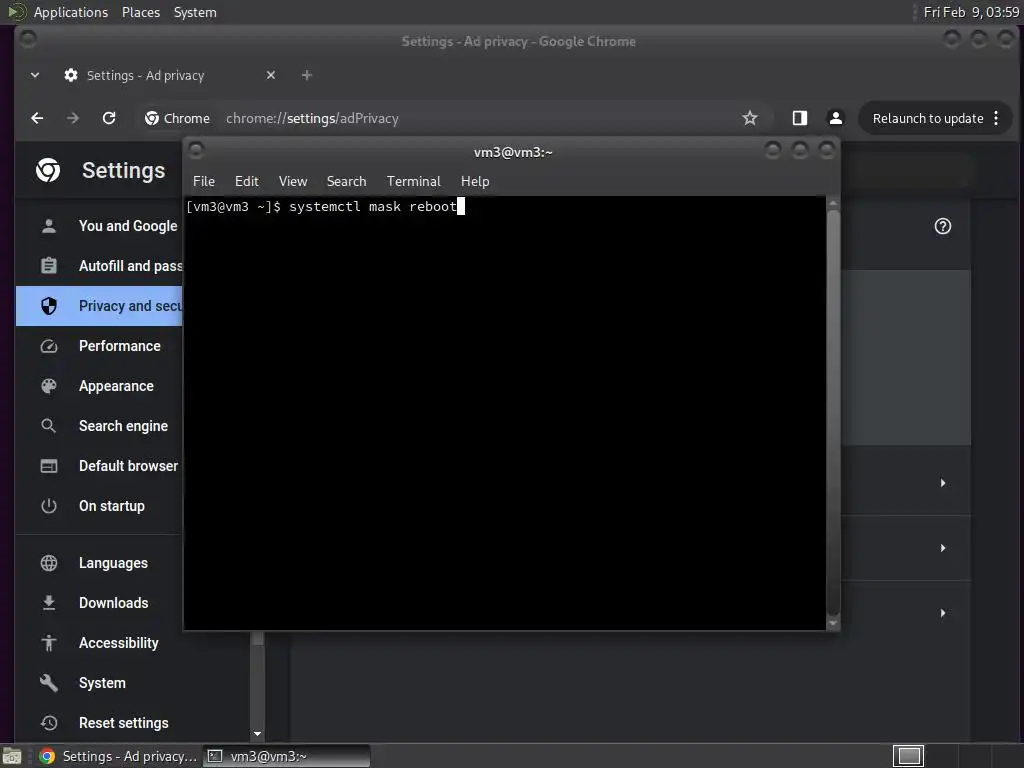Image resolution: width=1024 pixels, height=768 pixels.
Task: Click the Chrome forward navigation arrow
Action: point(73,118)
